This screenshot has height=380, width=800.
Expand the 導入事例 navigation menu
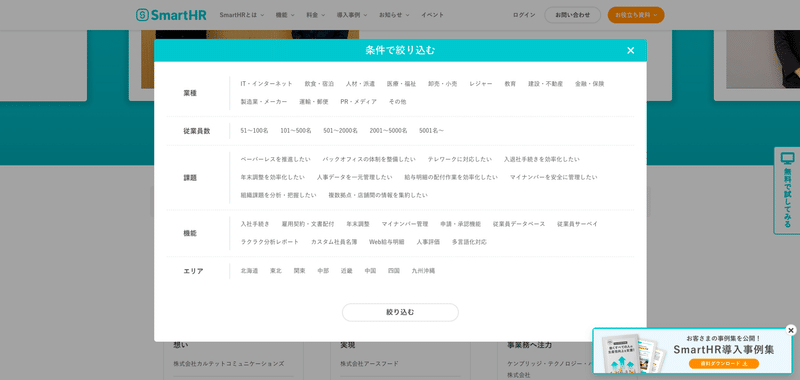(x=352, y=15)
